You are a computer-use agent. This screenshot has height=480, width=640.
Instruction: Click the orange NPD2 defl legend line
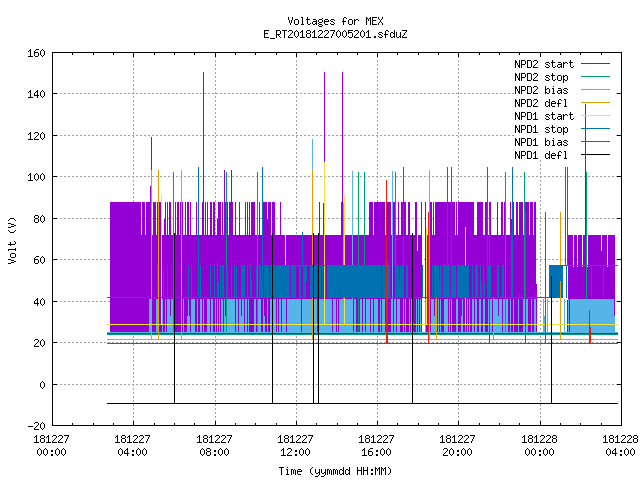click(595, 103)
